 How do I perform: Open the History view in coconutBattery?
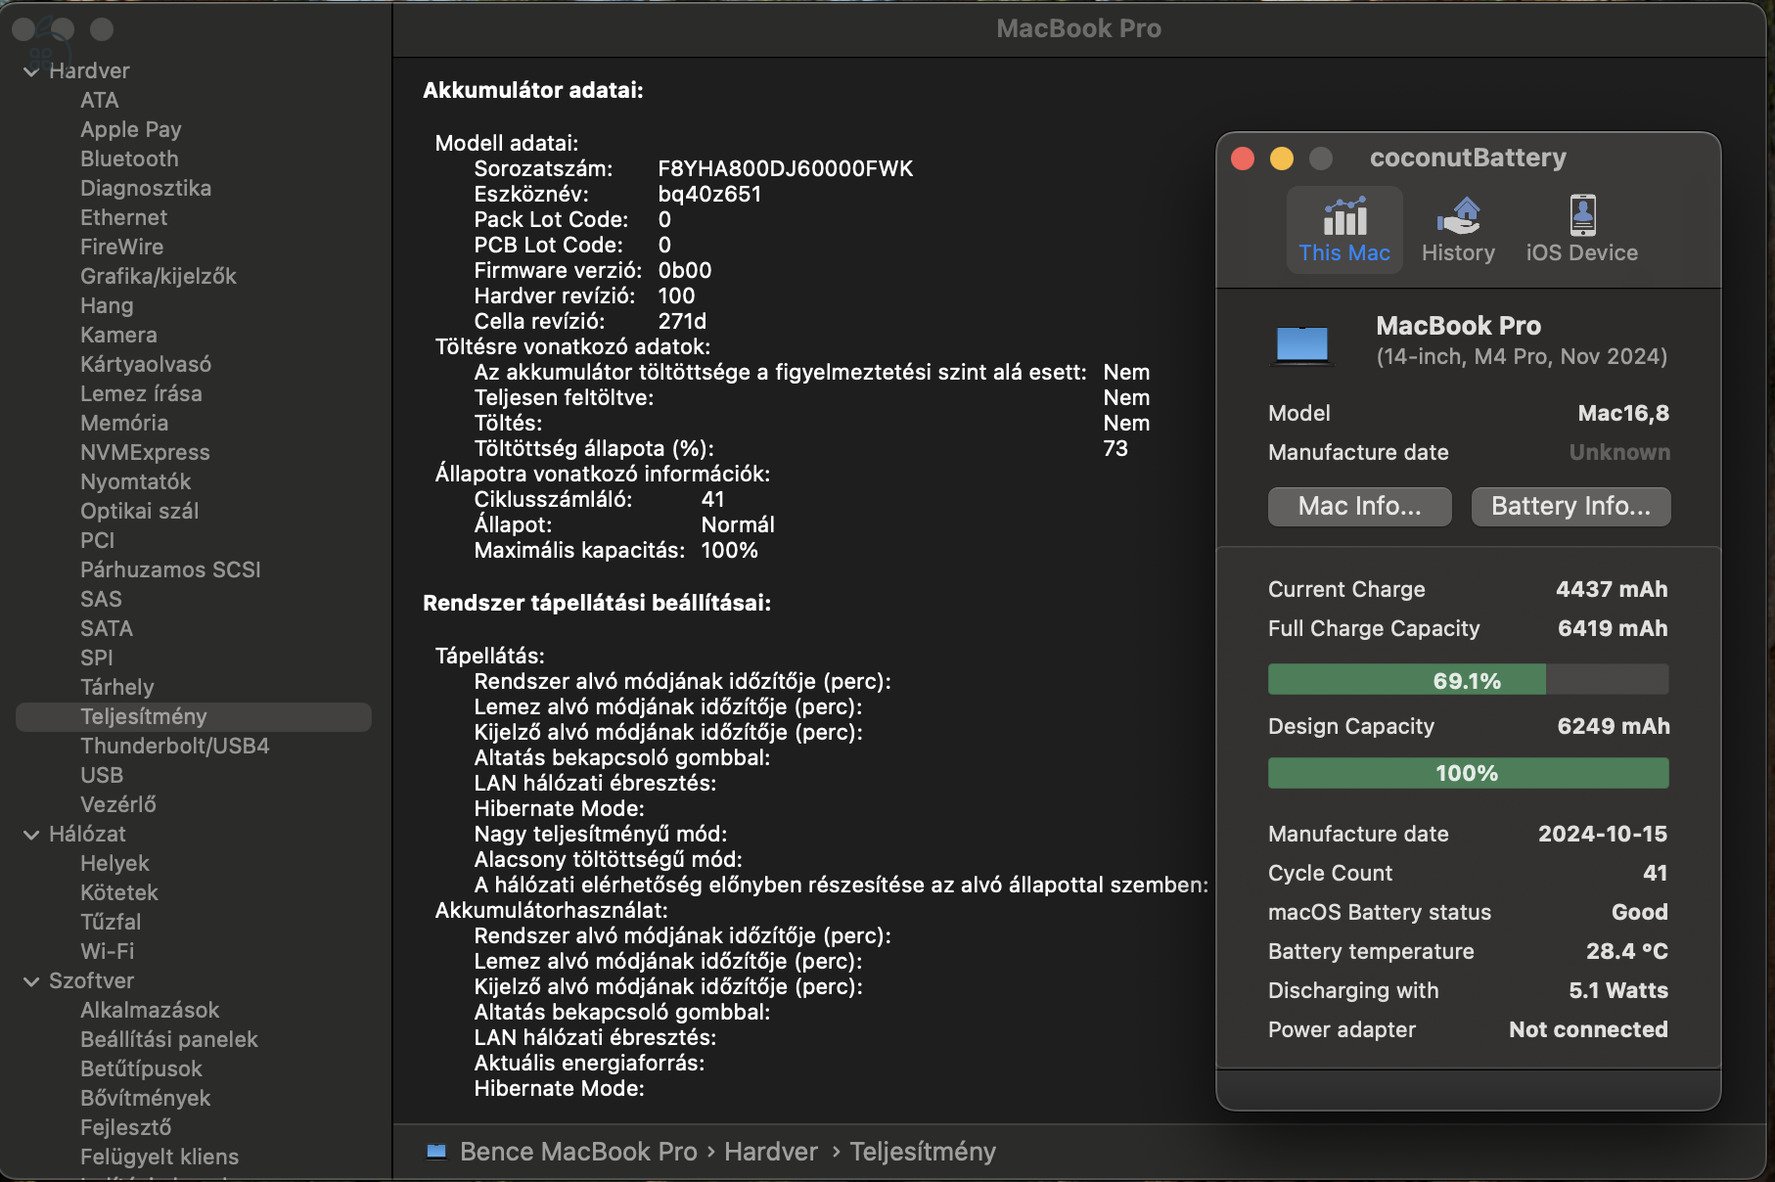pos(1457,228)
